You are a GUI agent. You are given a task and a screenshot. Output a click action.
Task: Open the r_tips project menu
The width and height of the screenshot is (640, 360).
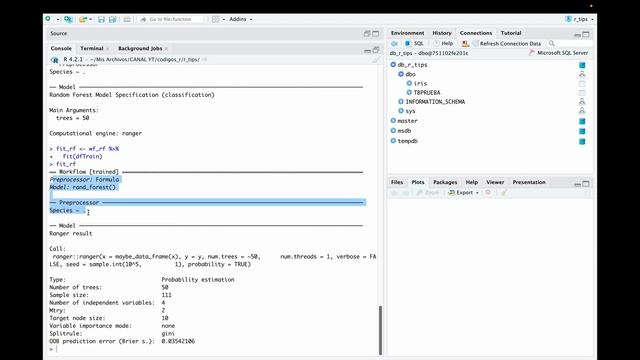pyautogui.click(x=579, y=19)
